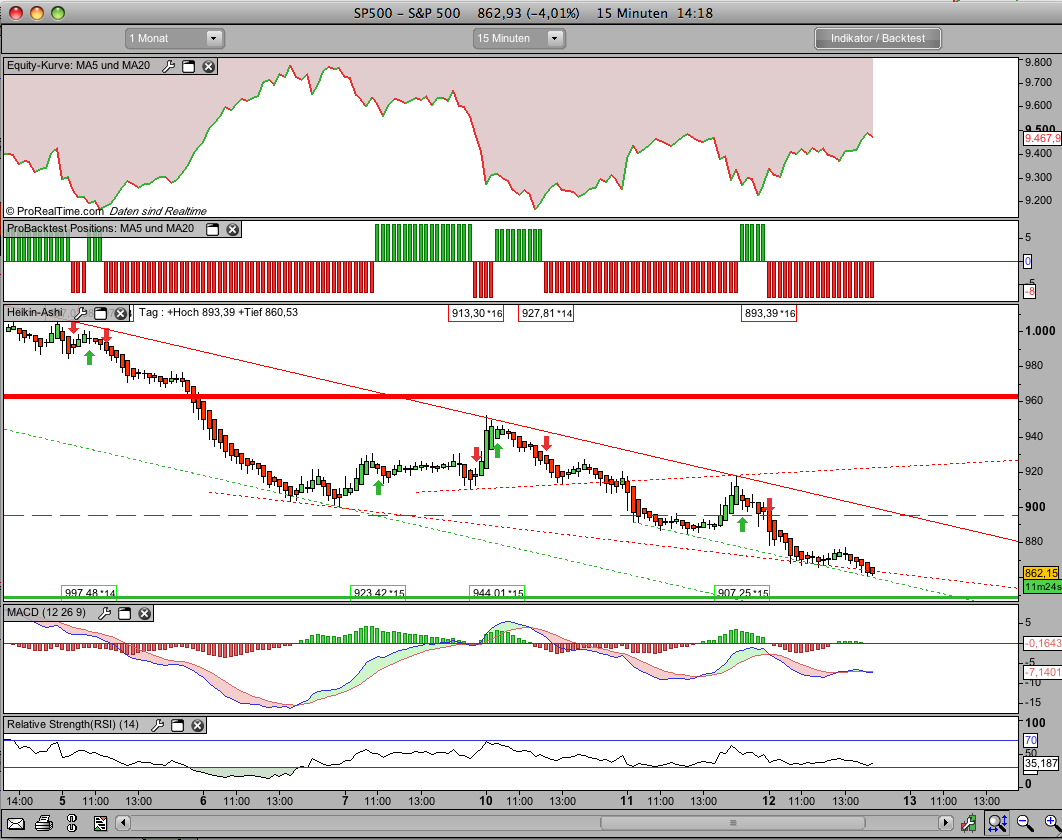Image resolution: width=1062 pixels, height=840 pixels.
Task: Click date label 10 on time axis
Action: coord(486,801)
